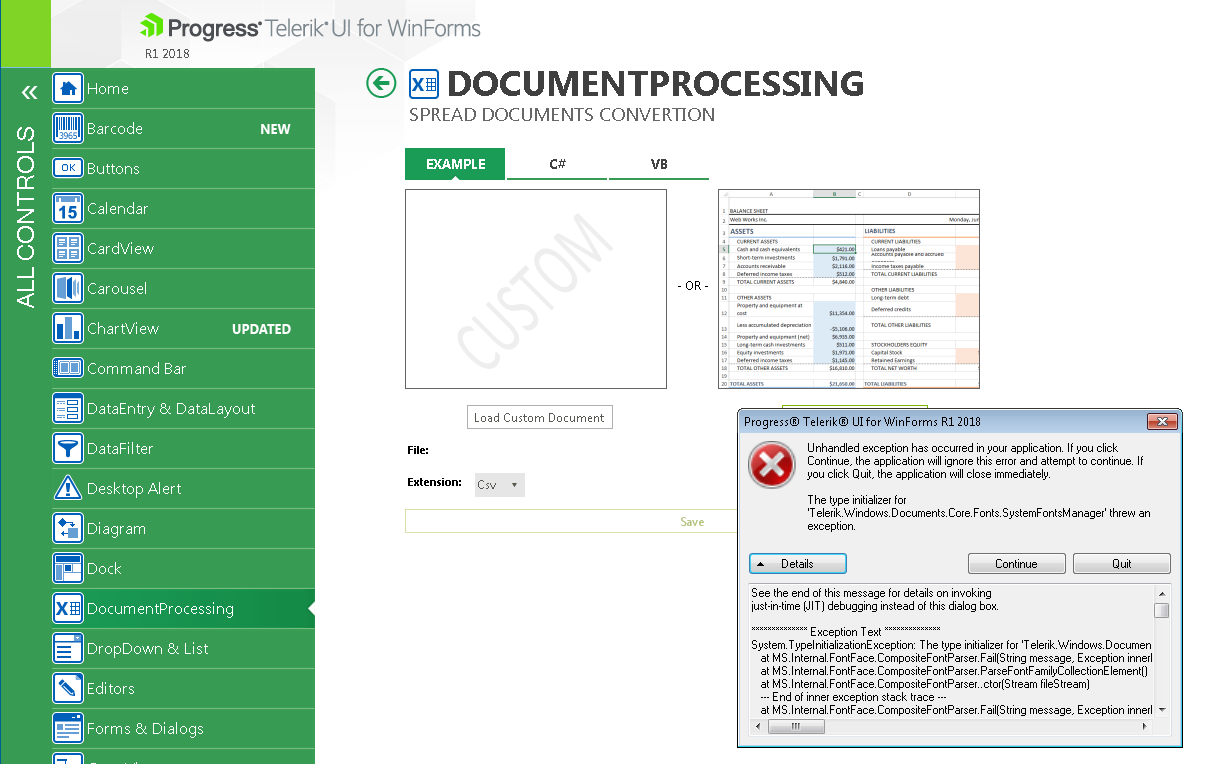Close the Telerik exception dialog
Image resolution: width=1210 pixels, height=764 pixels.
[1162, 422]
